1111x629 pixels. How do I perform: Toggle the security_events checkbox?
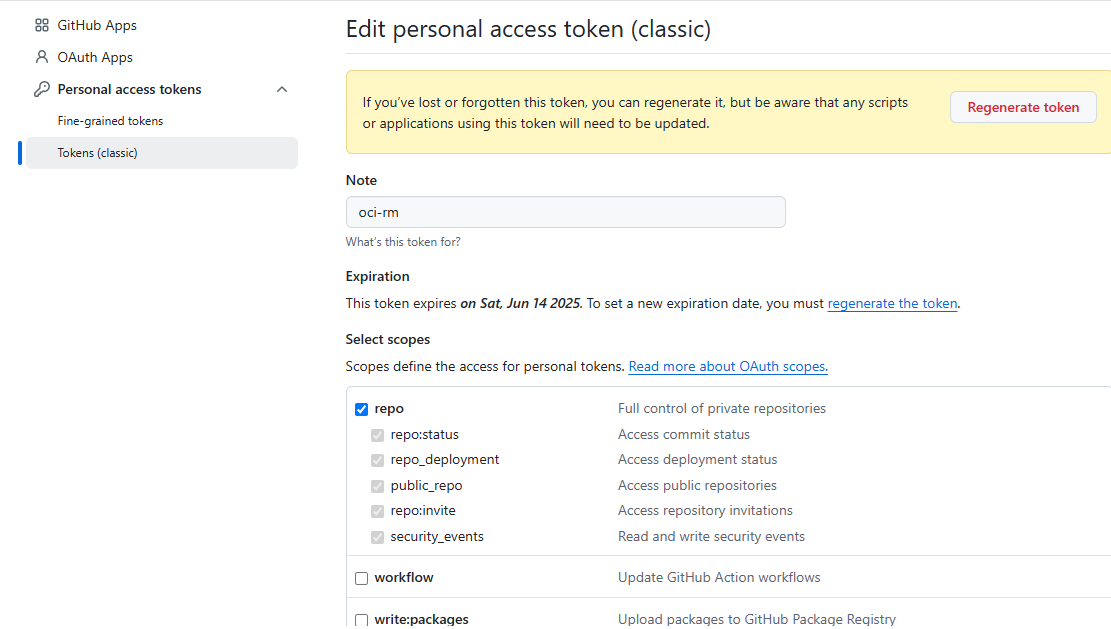pos(378,537)
